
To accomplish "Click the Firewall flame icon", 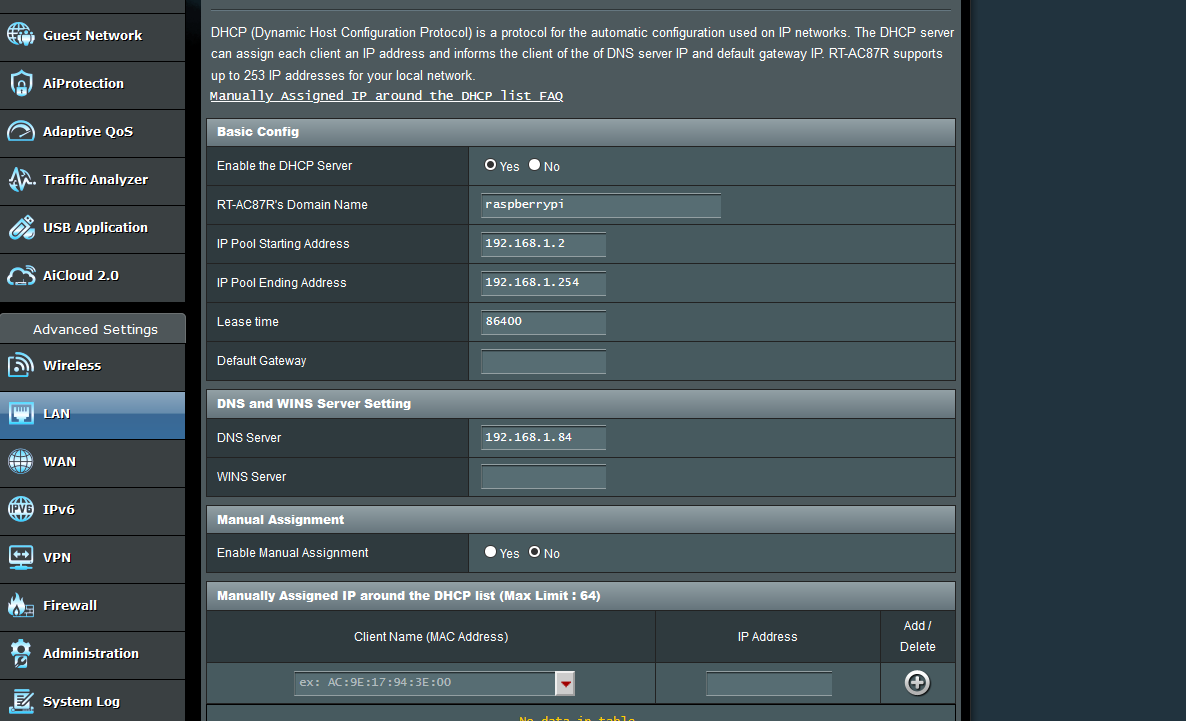I will pyautogui.click(x=21, y=606).
